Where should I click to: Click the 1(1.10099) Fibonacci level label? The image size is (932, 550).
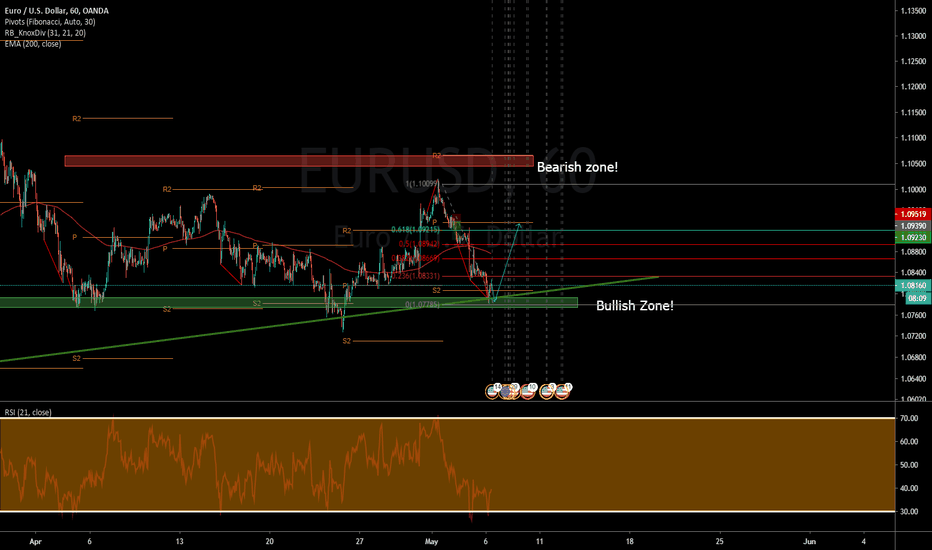[x=421, y=184]
